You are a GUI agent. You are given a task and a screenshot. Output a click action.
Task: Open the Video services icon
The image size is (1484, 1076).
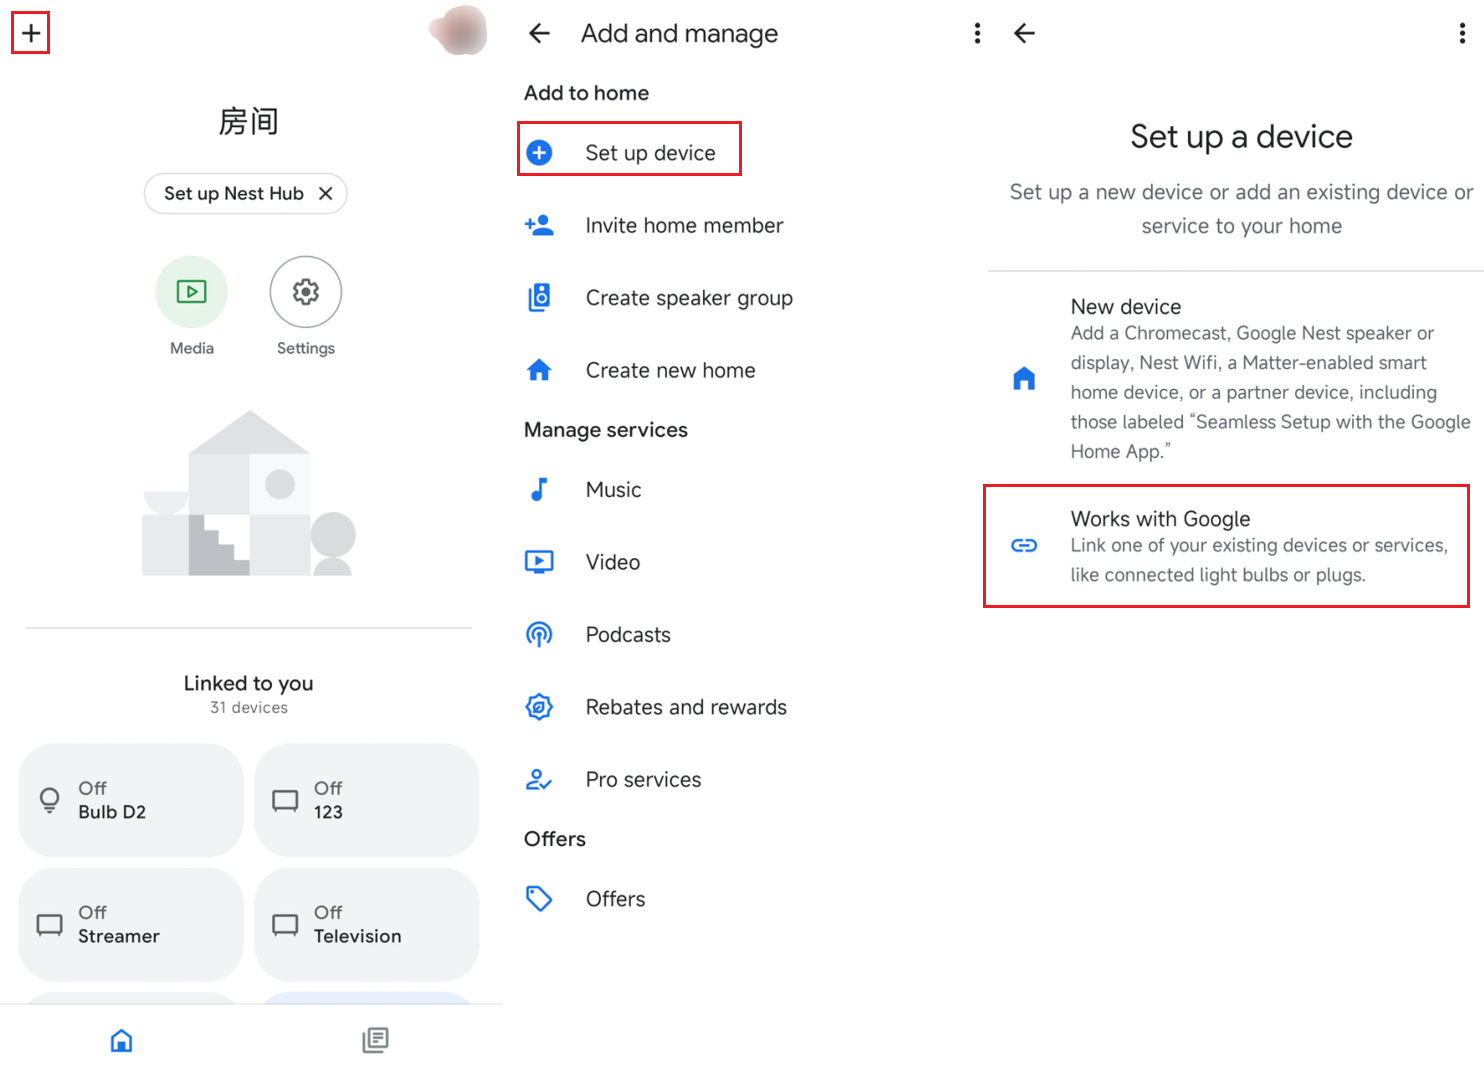point(540,561)
